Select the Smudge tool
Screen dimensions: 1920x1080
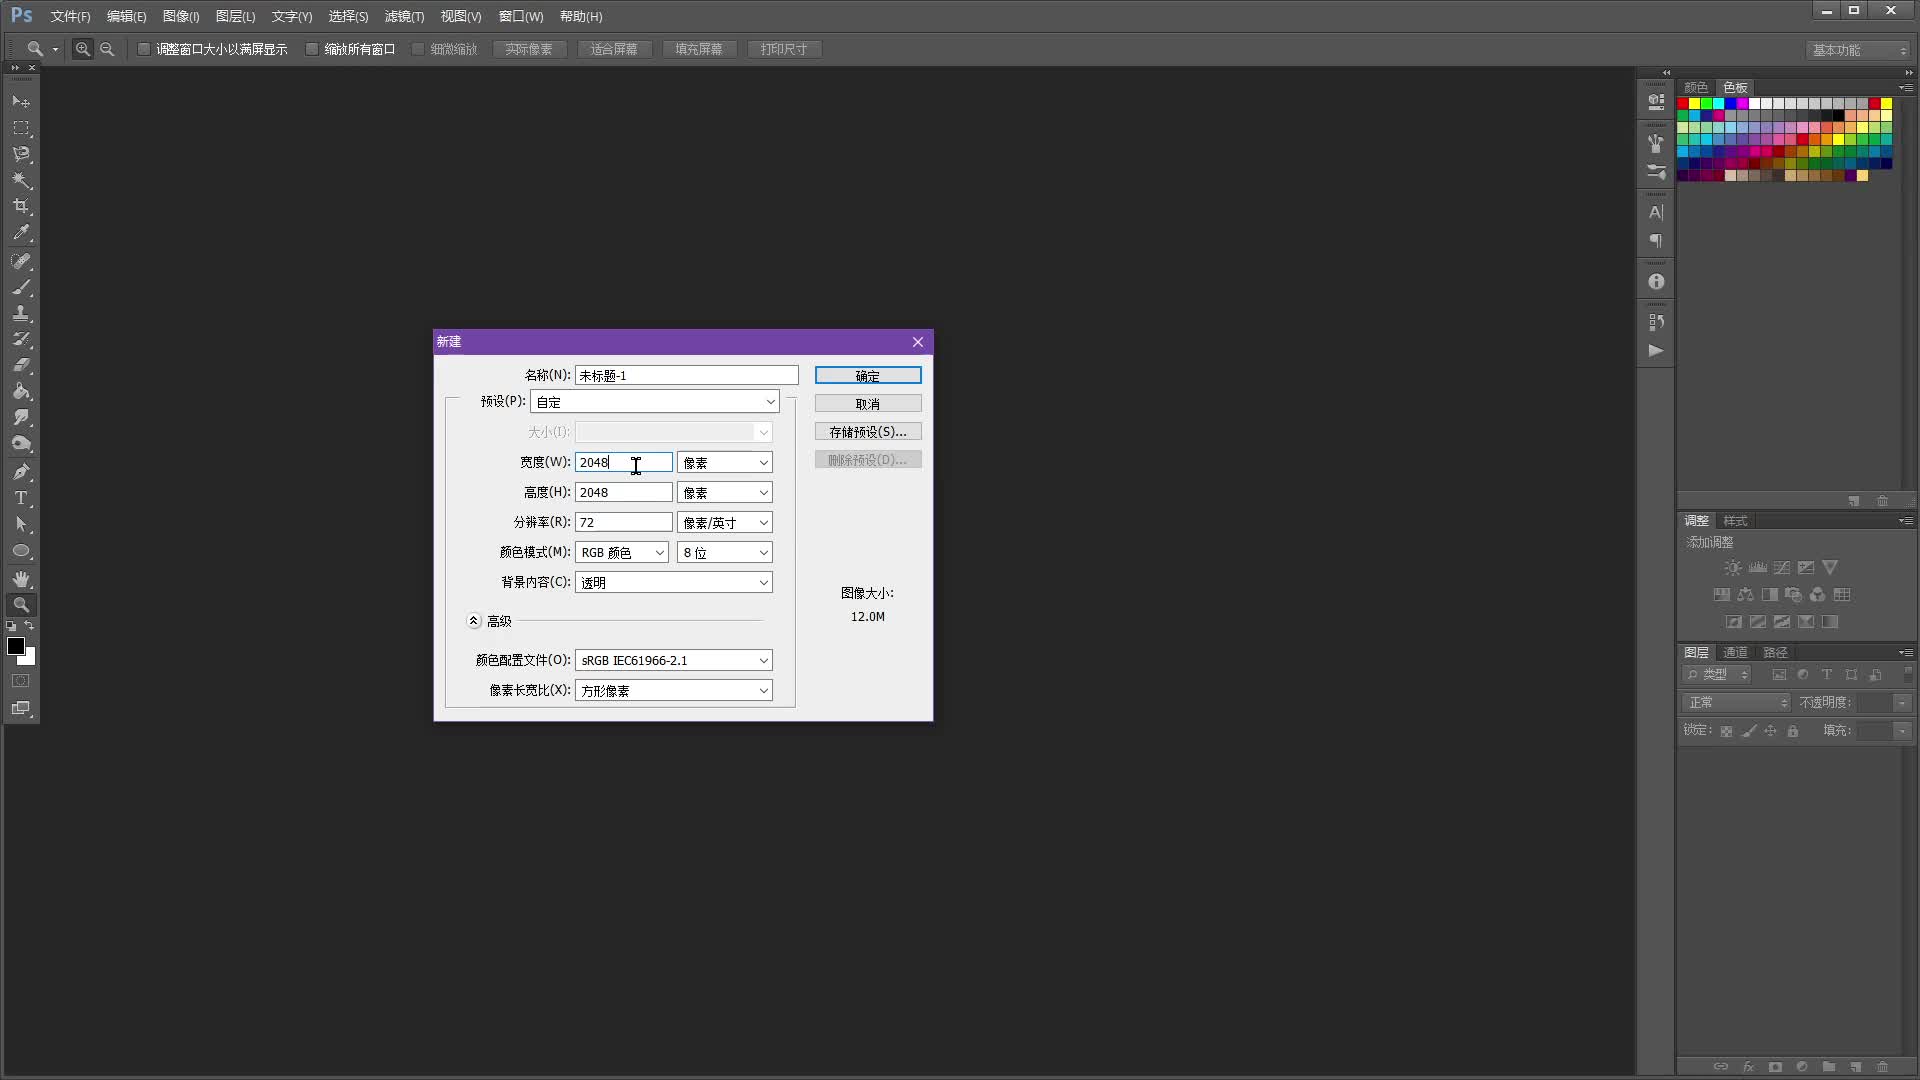pyautogui.click(x=21, y=417)
